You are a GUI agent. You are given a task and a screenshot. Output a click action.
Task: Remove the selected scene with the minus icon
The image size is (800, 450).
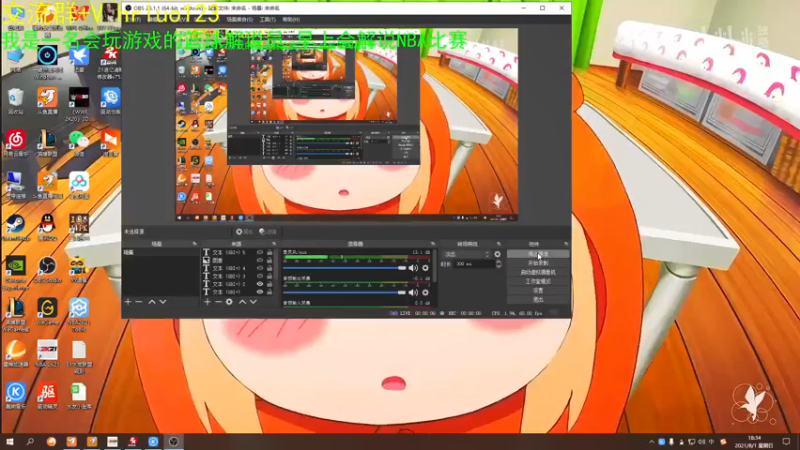139,302
